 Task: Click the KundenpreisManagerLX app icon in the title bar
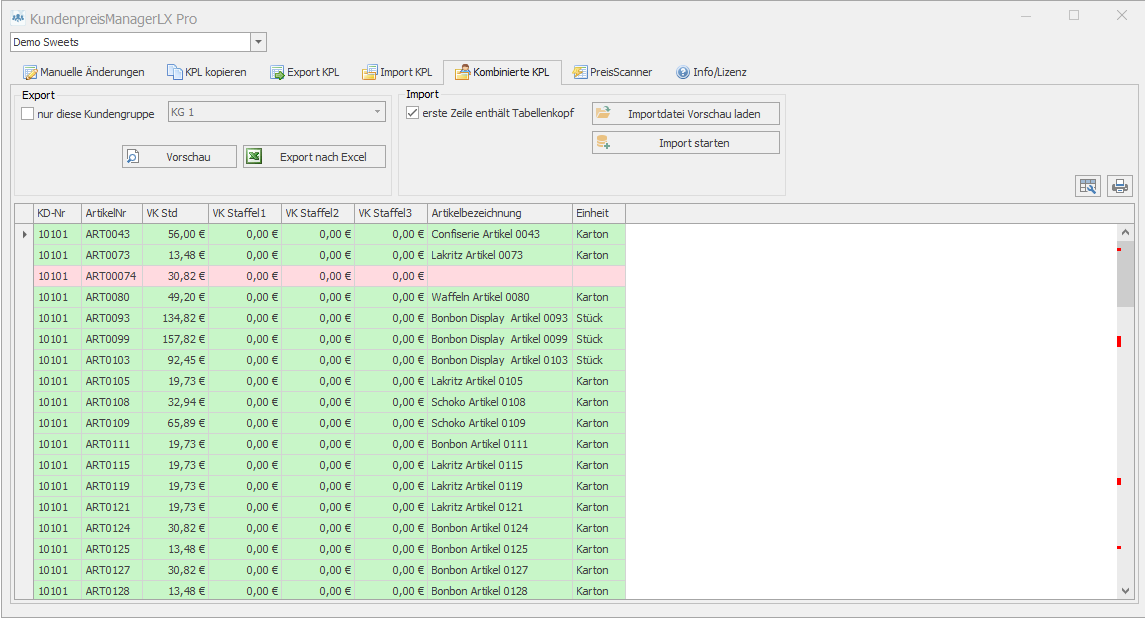pos(18,19)
